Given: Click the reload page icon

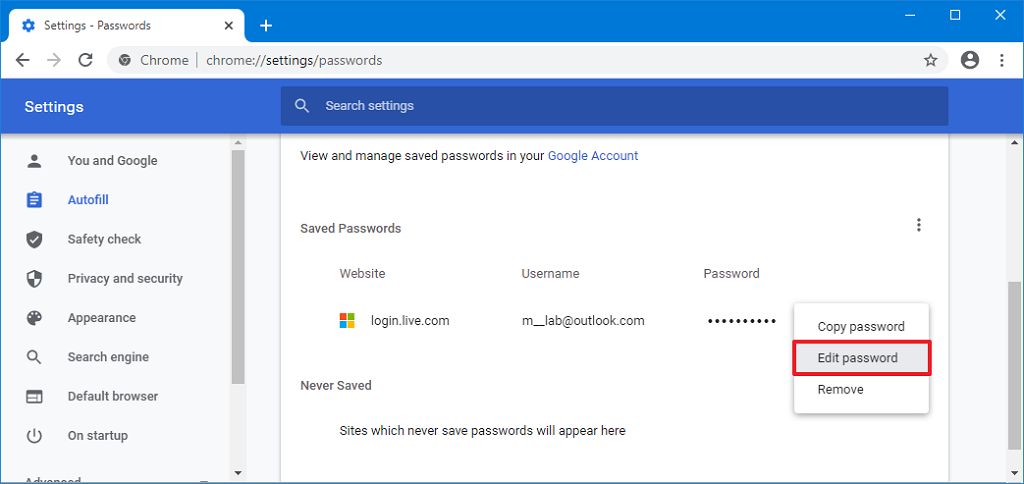Looking at the screenshot, I should (86, 60).
